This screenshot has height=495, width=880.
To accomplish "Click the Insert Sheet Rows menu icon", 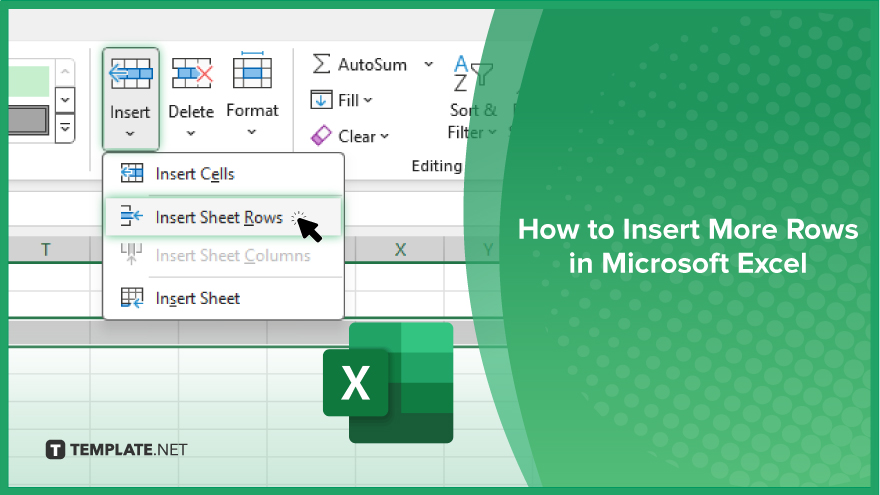I will coord(132,216).
